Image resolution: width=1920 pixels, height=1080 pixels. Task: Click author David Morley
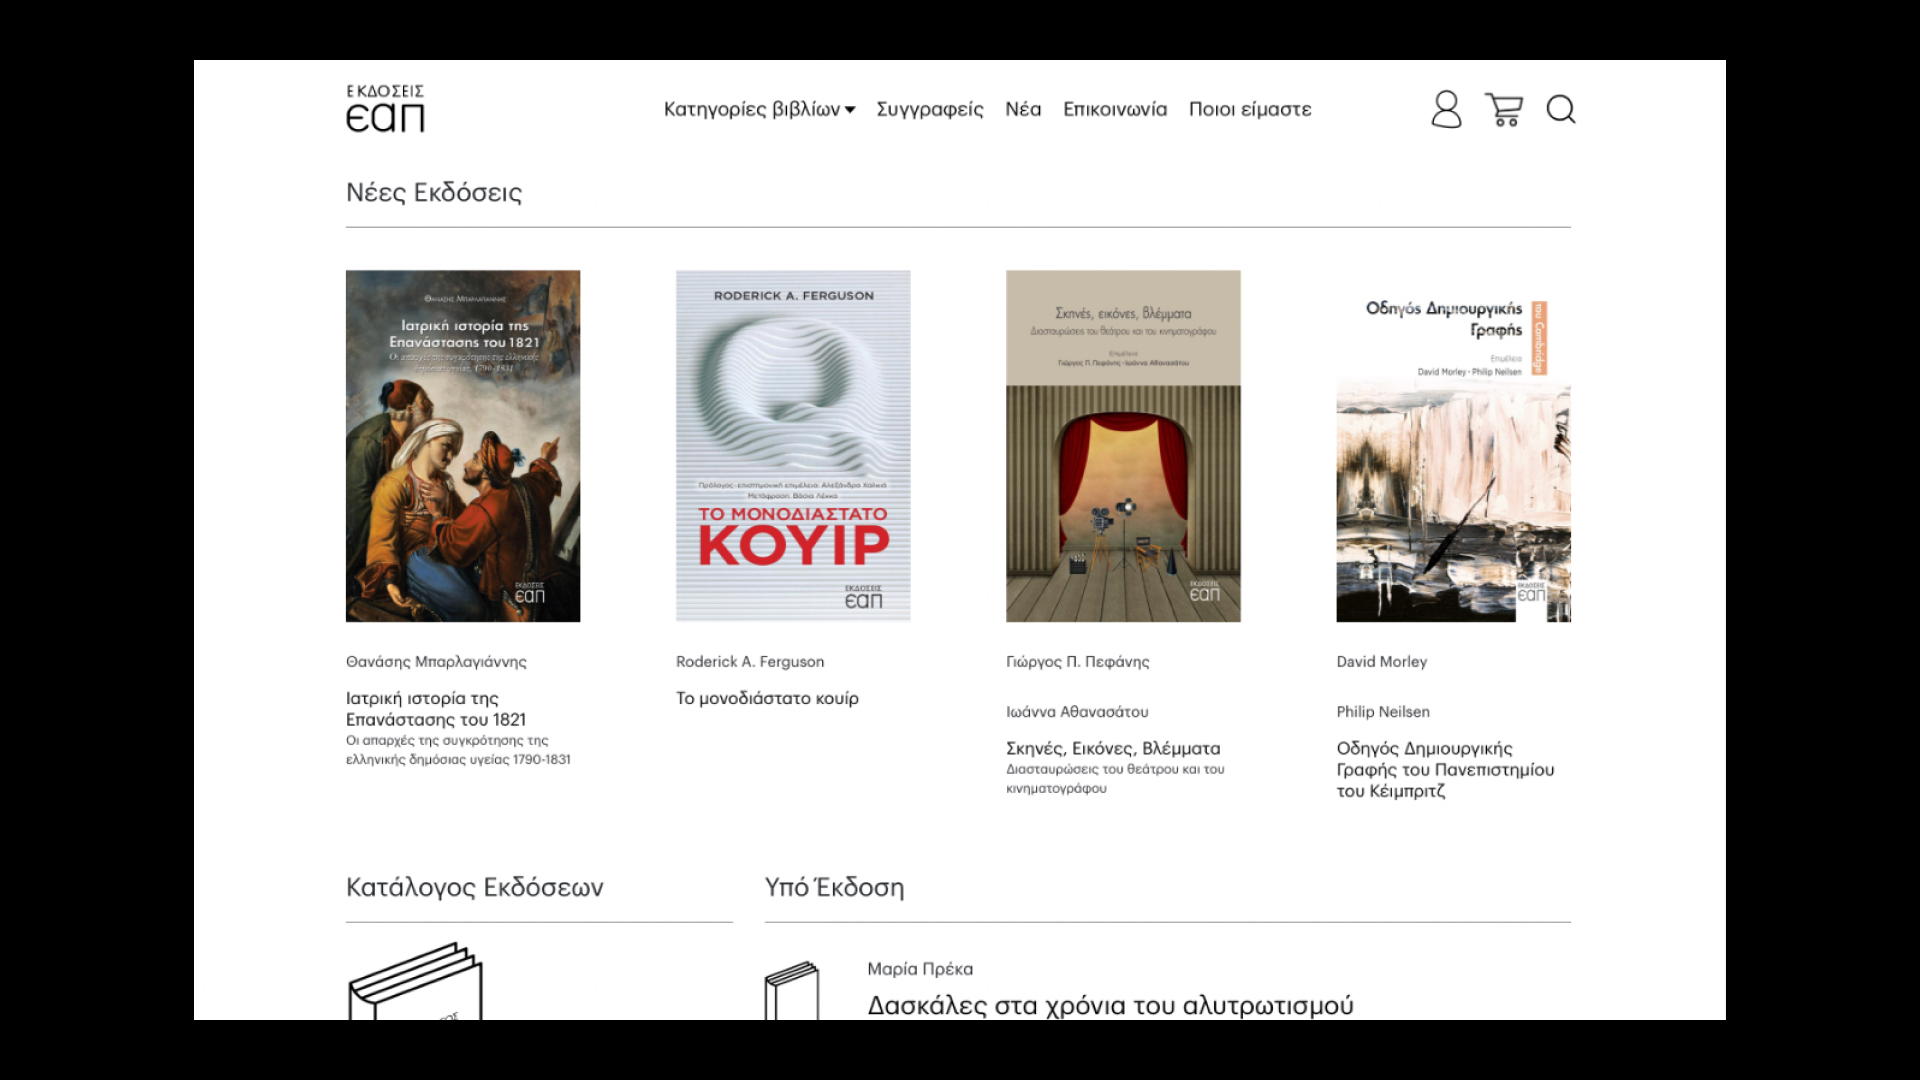(1382, 662)
